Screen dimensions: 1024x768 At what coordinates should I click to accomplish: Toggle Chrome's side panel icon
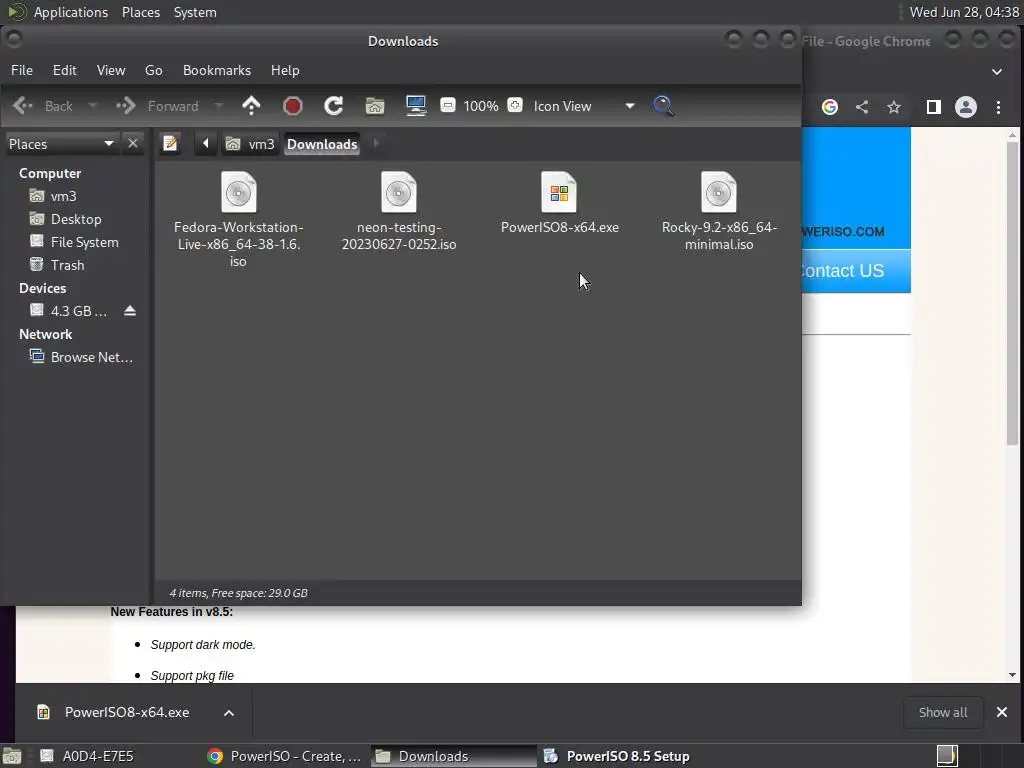(x=934, y=107)
